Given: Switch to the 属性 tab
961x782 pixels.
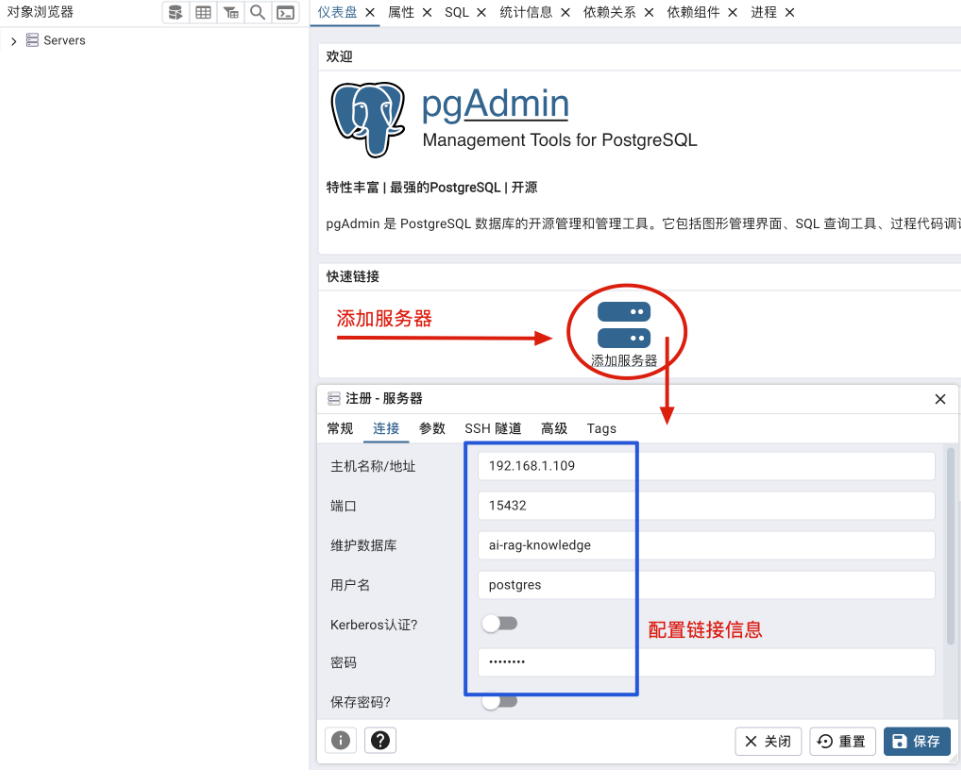Looking at the screenshot, I should click(x=401, y=12).
